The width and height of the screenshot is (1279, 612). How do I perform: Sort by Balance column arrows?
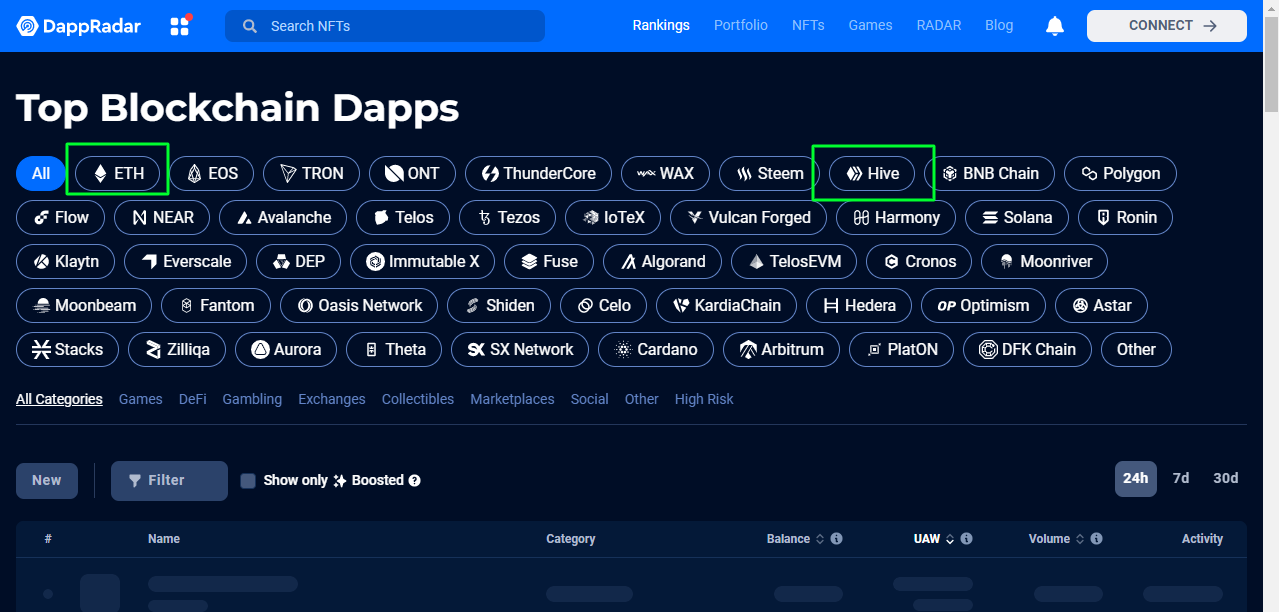point(820,539)
